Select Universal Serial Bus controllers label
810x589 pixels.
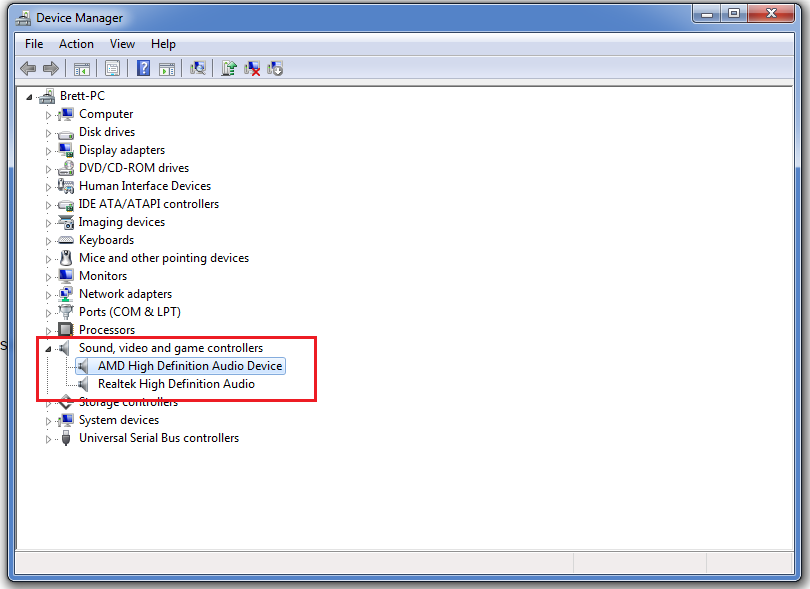point(159,438)
